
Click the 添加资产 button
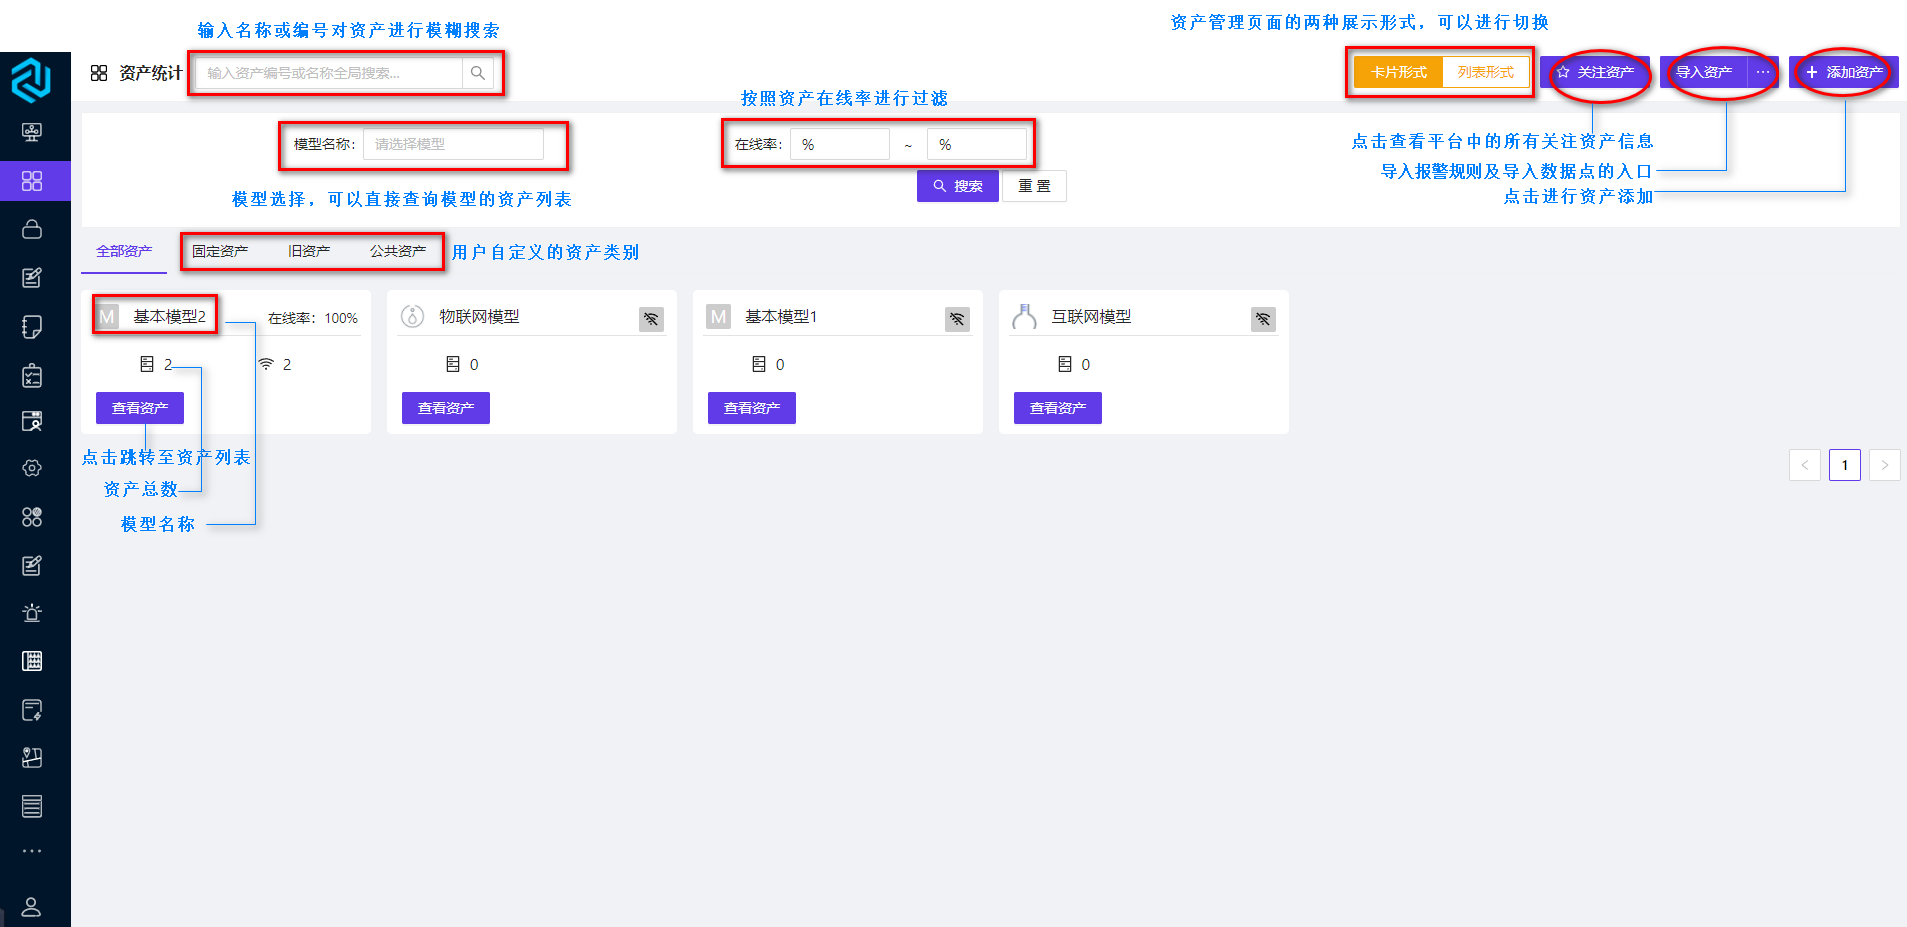(1844, 72)
